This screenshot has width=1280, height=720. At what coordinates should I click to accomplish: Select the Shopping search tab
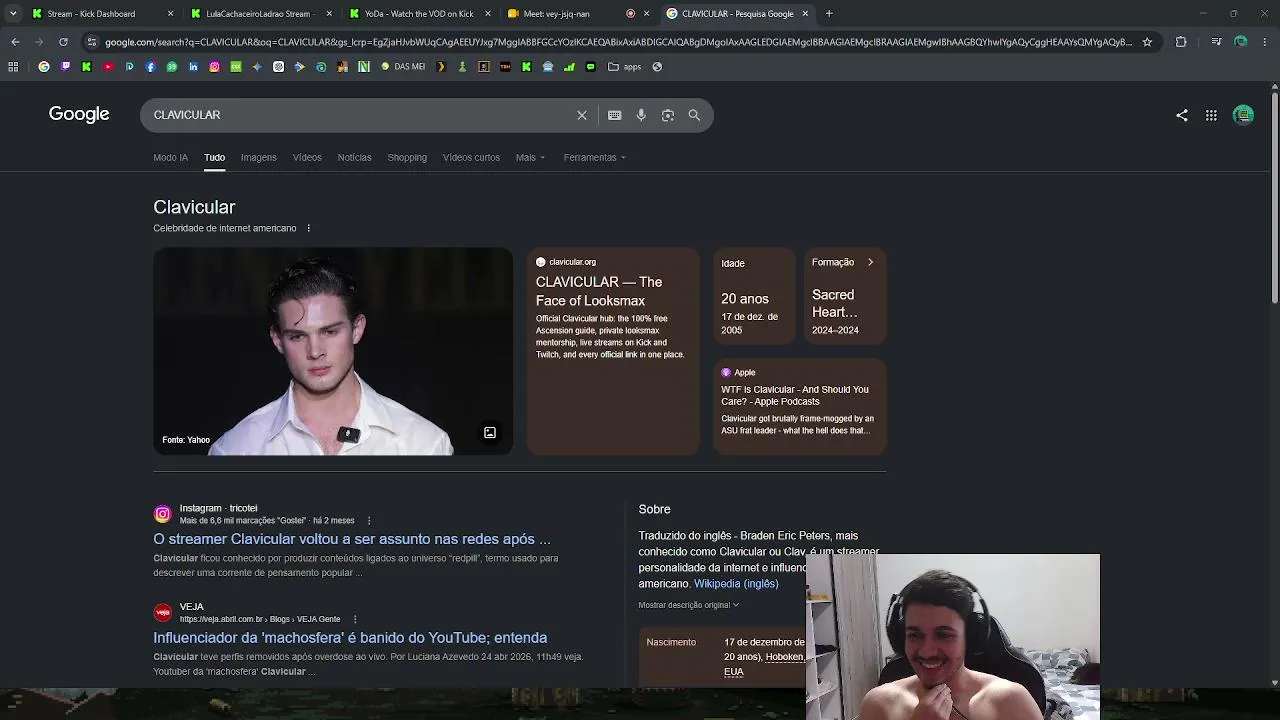pos(407,157)
